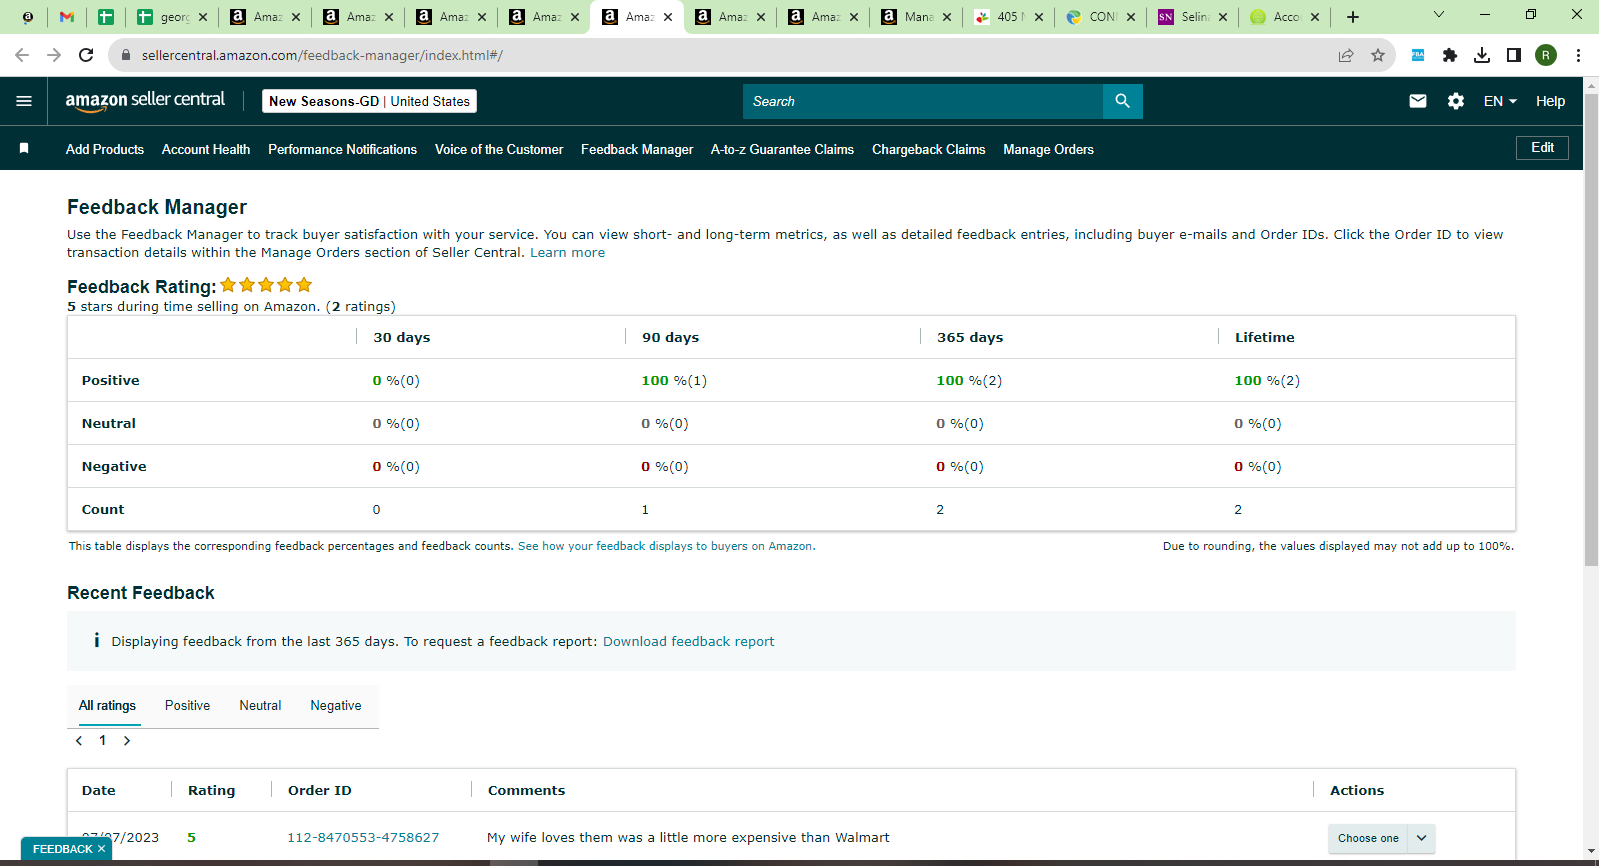This screenshot has height=866, width=1599.
Task: Open Chrome's three-dot menu
Action: pyautogui.click(x=1578, y=55)
